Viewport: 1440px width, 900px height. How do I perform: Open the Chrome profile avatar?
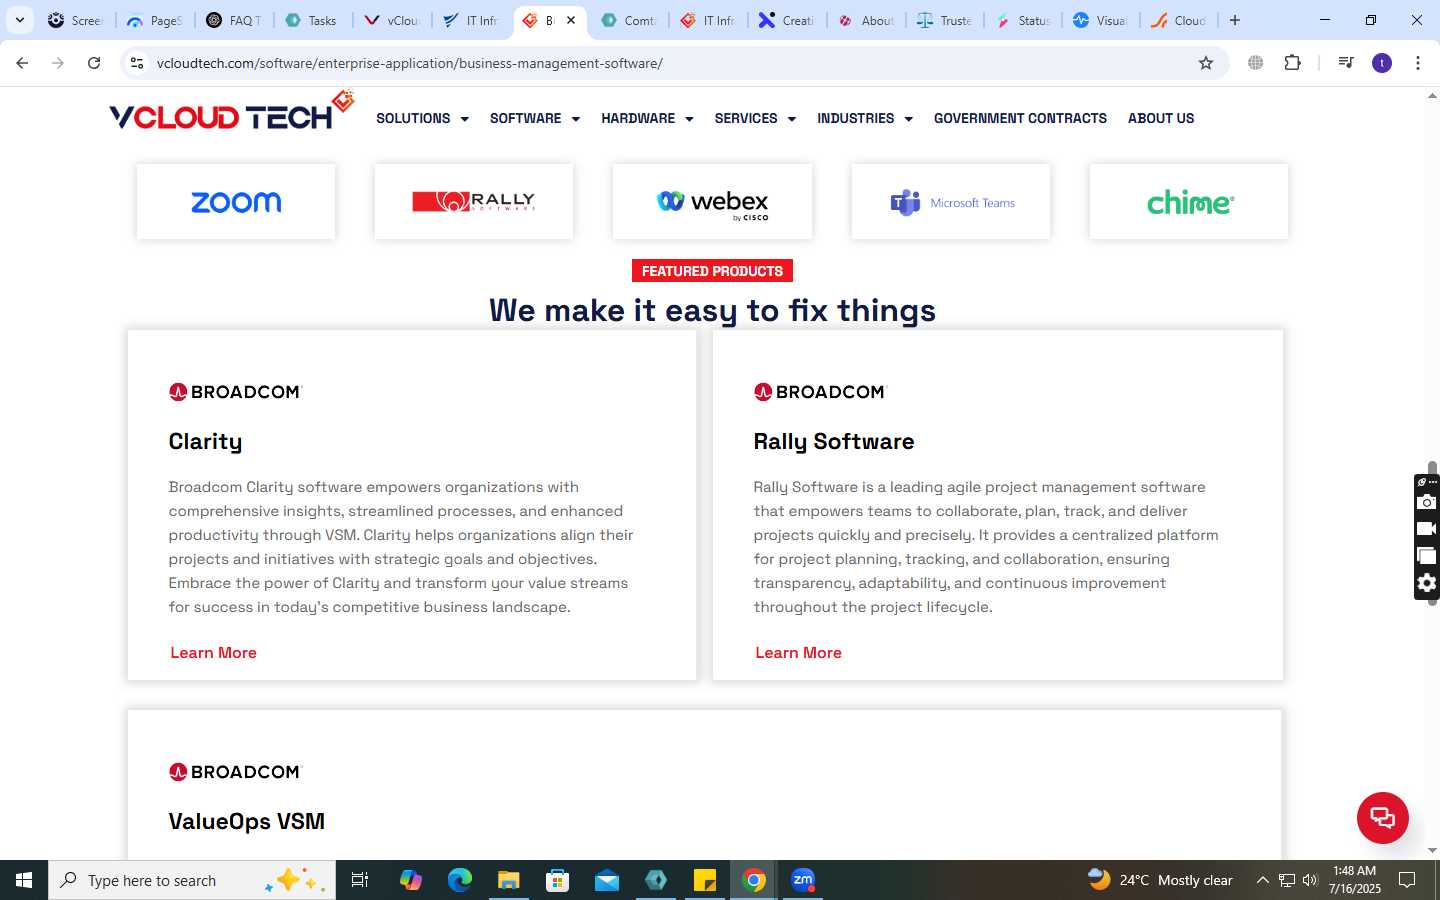click(1382, 63)
